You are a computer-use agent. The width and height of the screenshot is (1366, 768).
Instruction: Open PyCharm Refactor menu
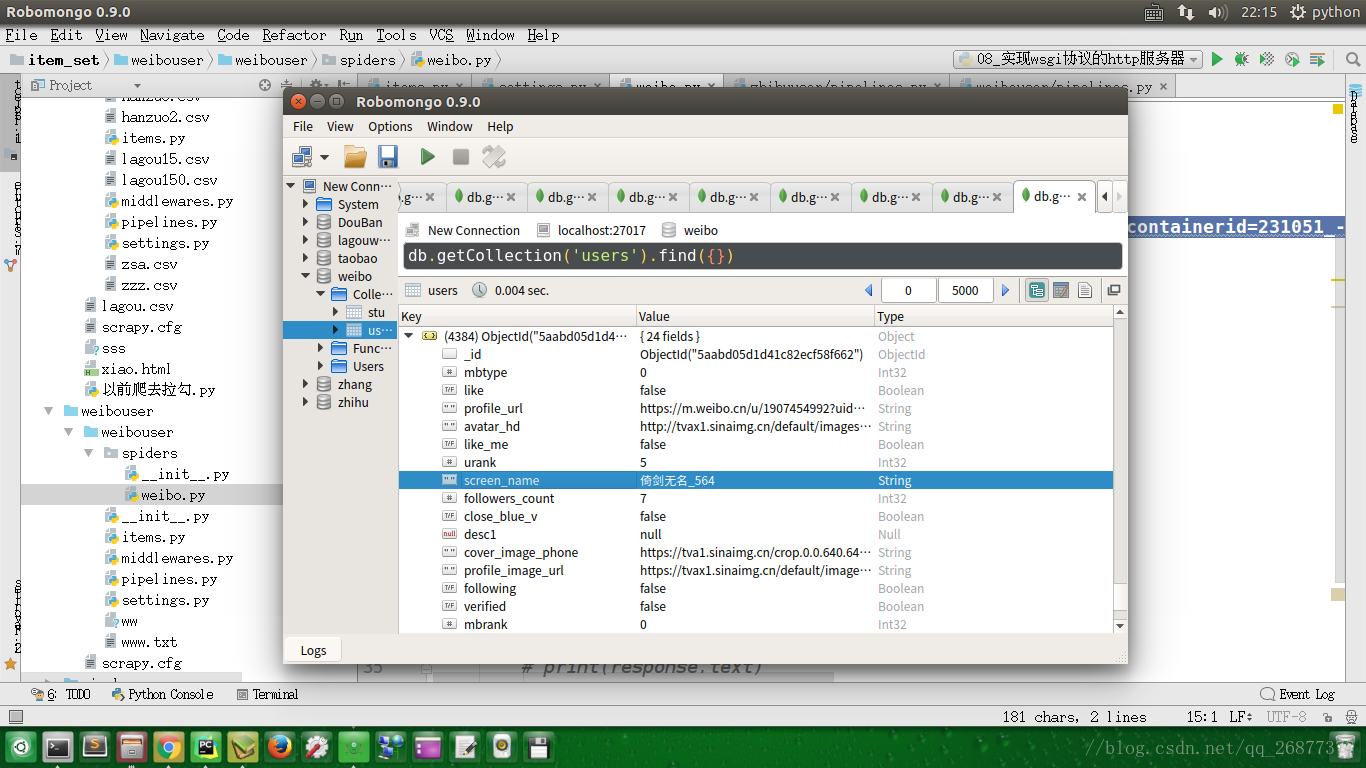[294, 35]
